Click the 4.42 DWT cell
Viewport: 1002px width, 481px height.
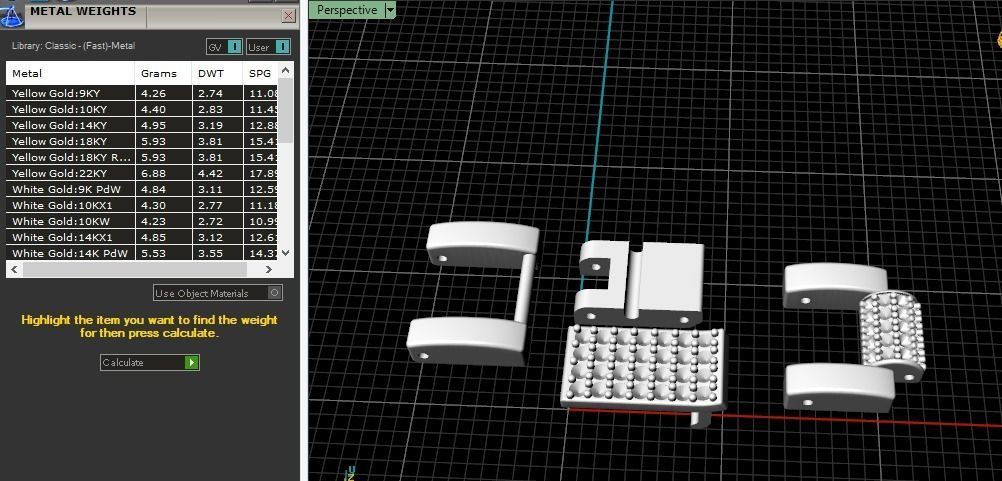pos(217,173)
